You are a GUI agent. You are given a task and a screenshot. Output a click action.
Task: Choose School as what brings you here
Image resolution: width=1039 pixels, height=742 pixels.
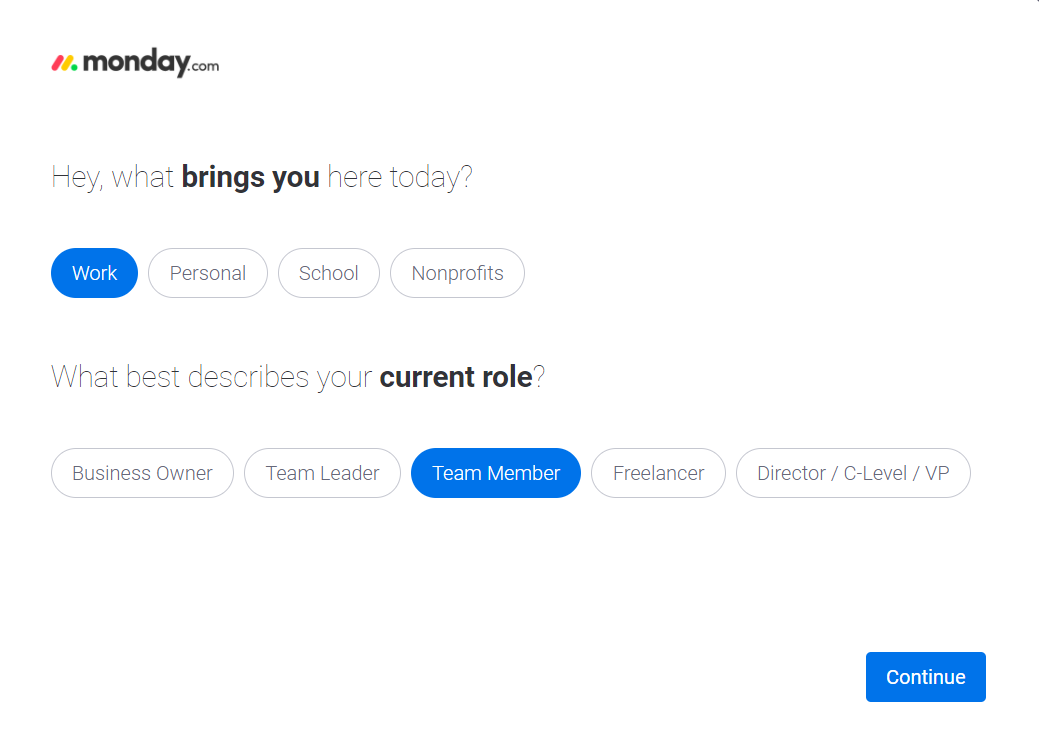tap(329, 272)
